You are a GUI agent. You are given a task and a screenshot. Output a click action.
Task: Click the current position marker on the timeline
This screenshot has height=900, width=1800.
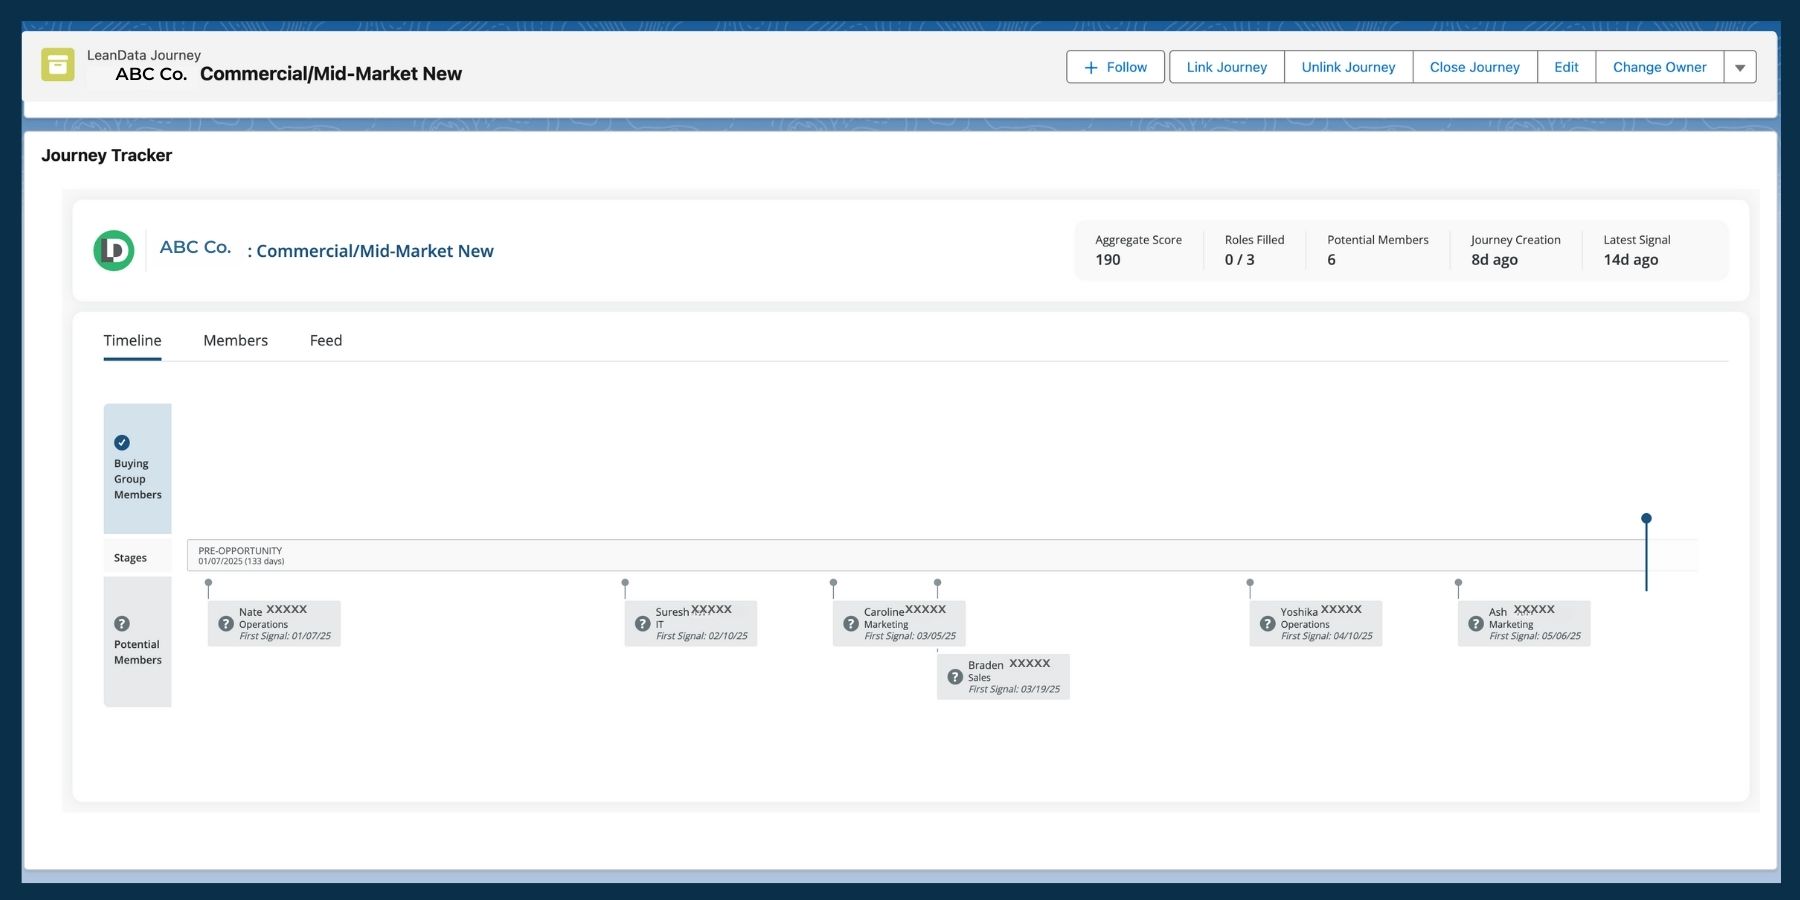pos(1646,518)
